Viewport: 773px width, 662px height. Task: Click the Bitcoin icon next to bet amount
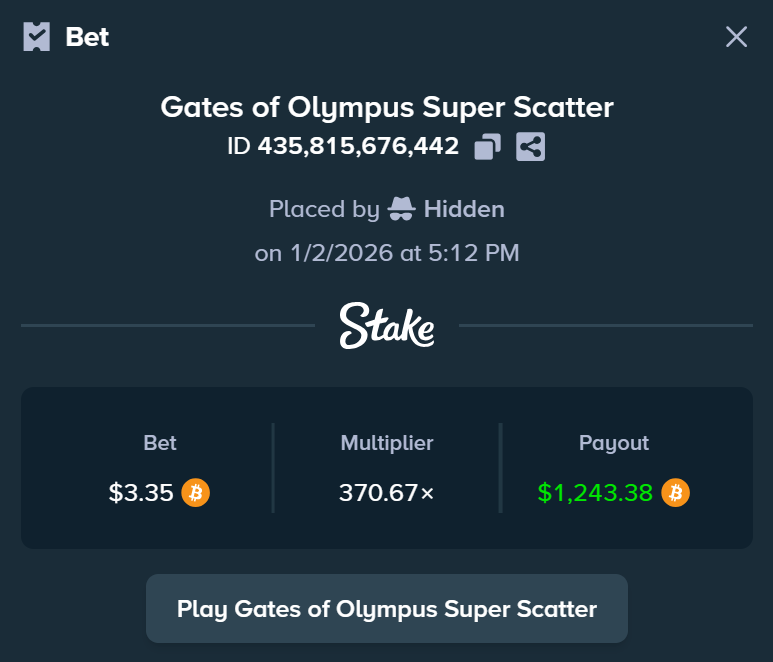point(195,493)
